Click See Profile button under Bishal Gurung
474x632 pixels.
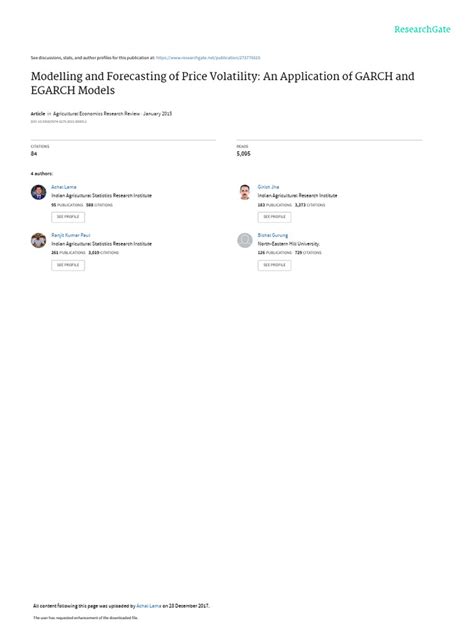[274, 265]
